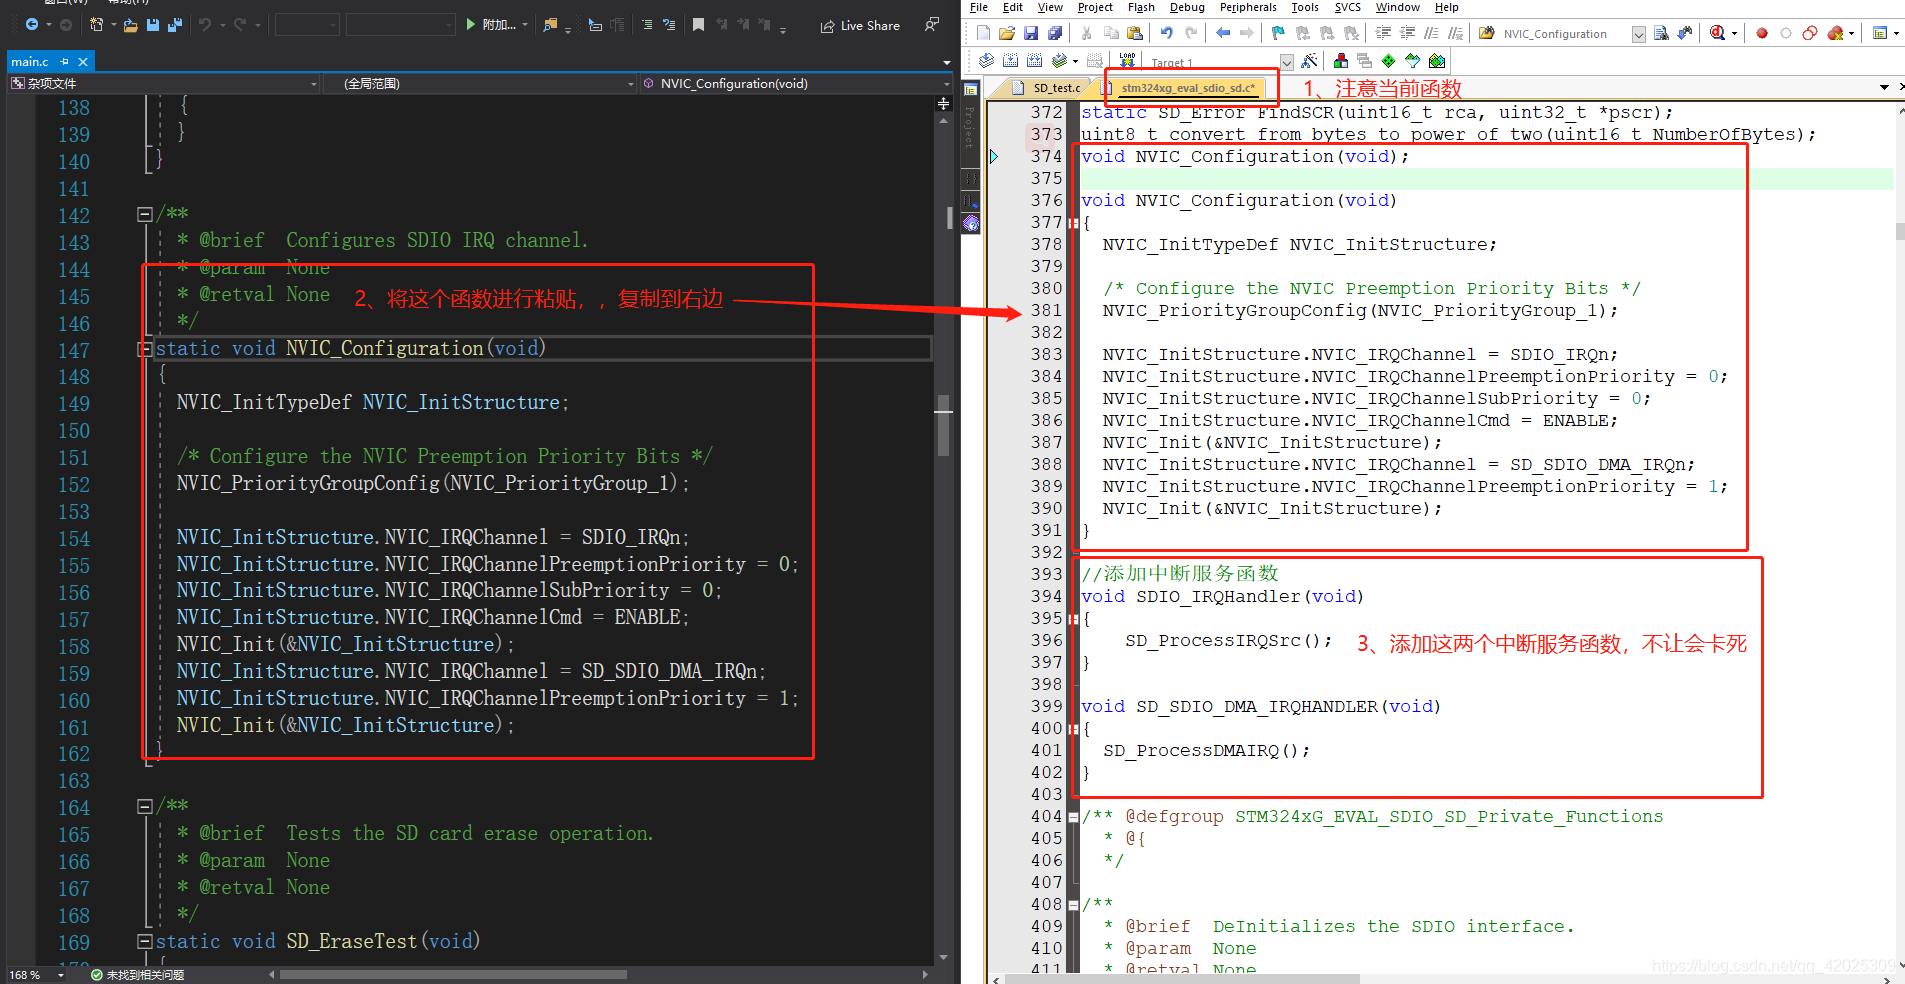The width and height of the screenshot is (1905, 984).
Task: Click Visual Studio Find in Files icon
Action: pyautogui.click(x=550, y=25)
